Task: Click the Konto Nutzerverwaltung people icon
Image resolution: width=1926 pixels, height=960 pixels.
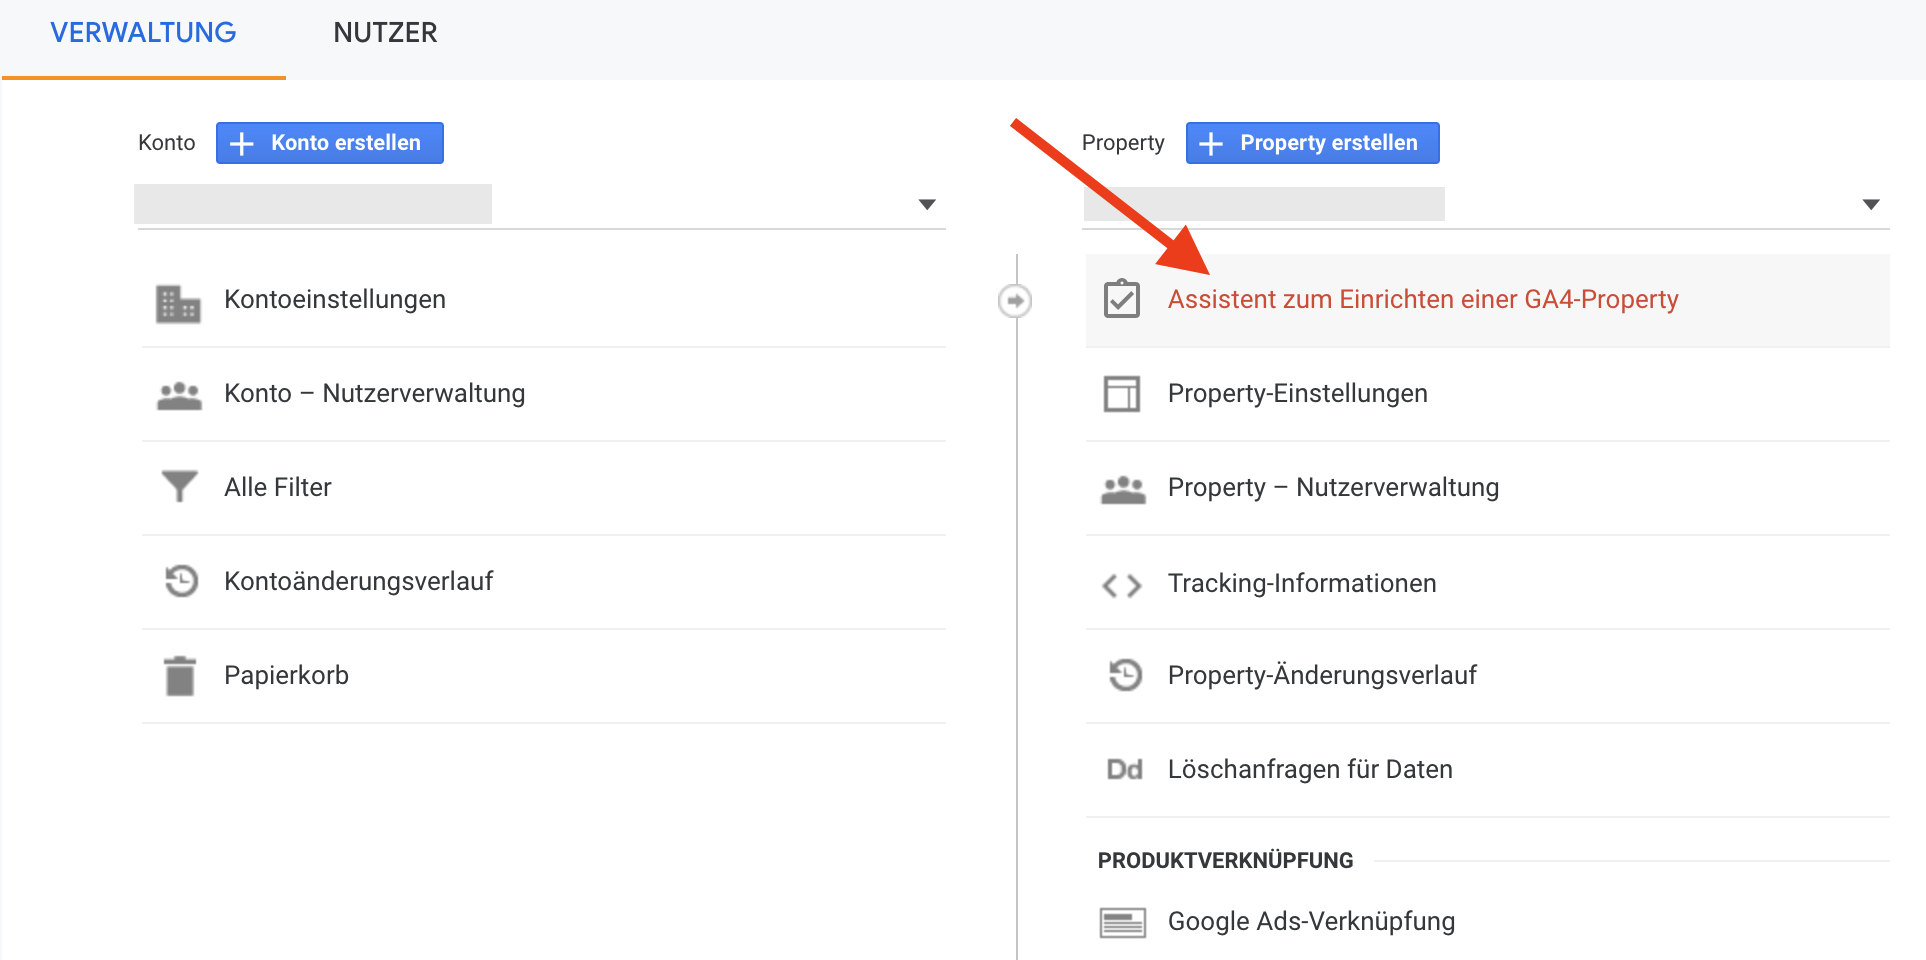Action: 179,396
